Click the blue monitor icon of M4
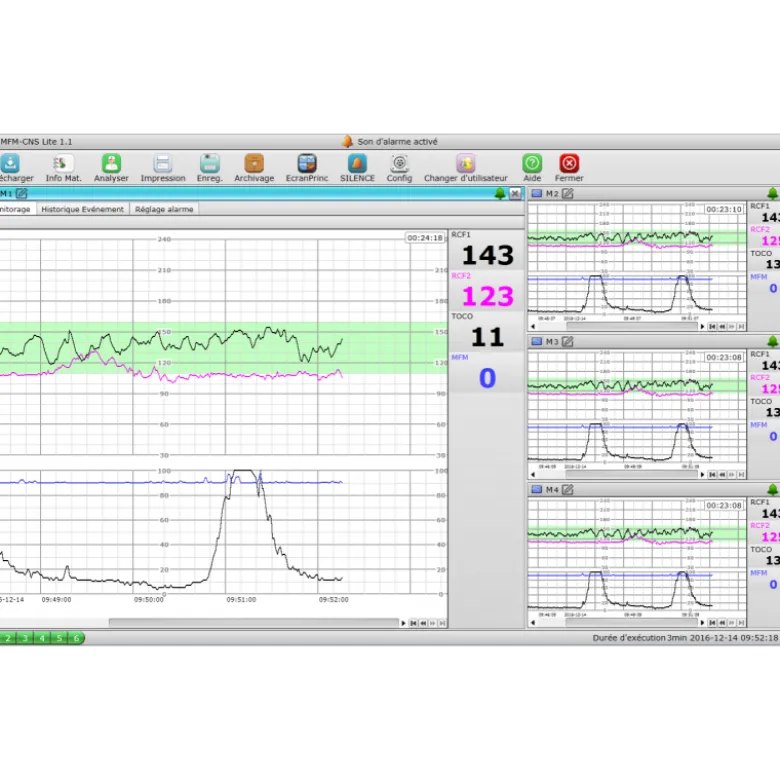The height and width of the screenshot is (781, 780). pos(536,490)
